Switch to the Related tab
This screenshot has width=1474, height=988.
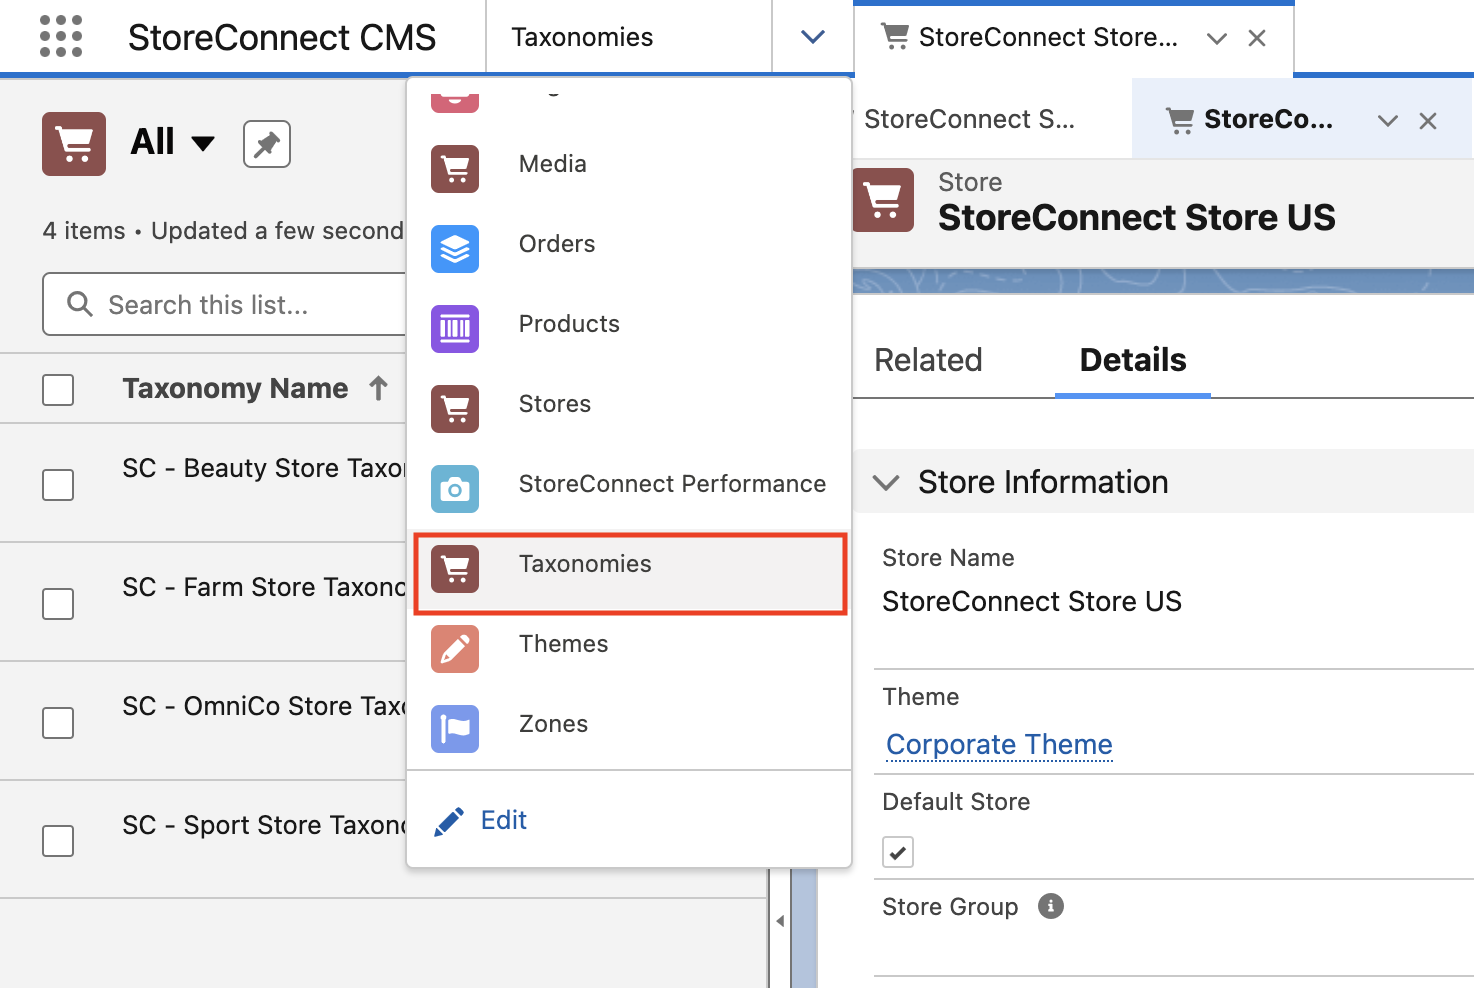tap(928, 360)
